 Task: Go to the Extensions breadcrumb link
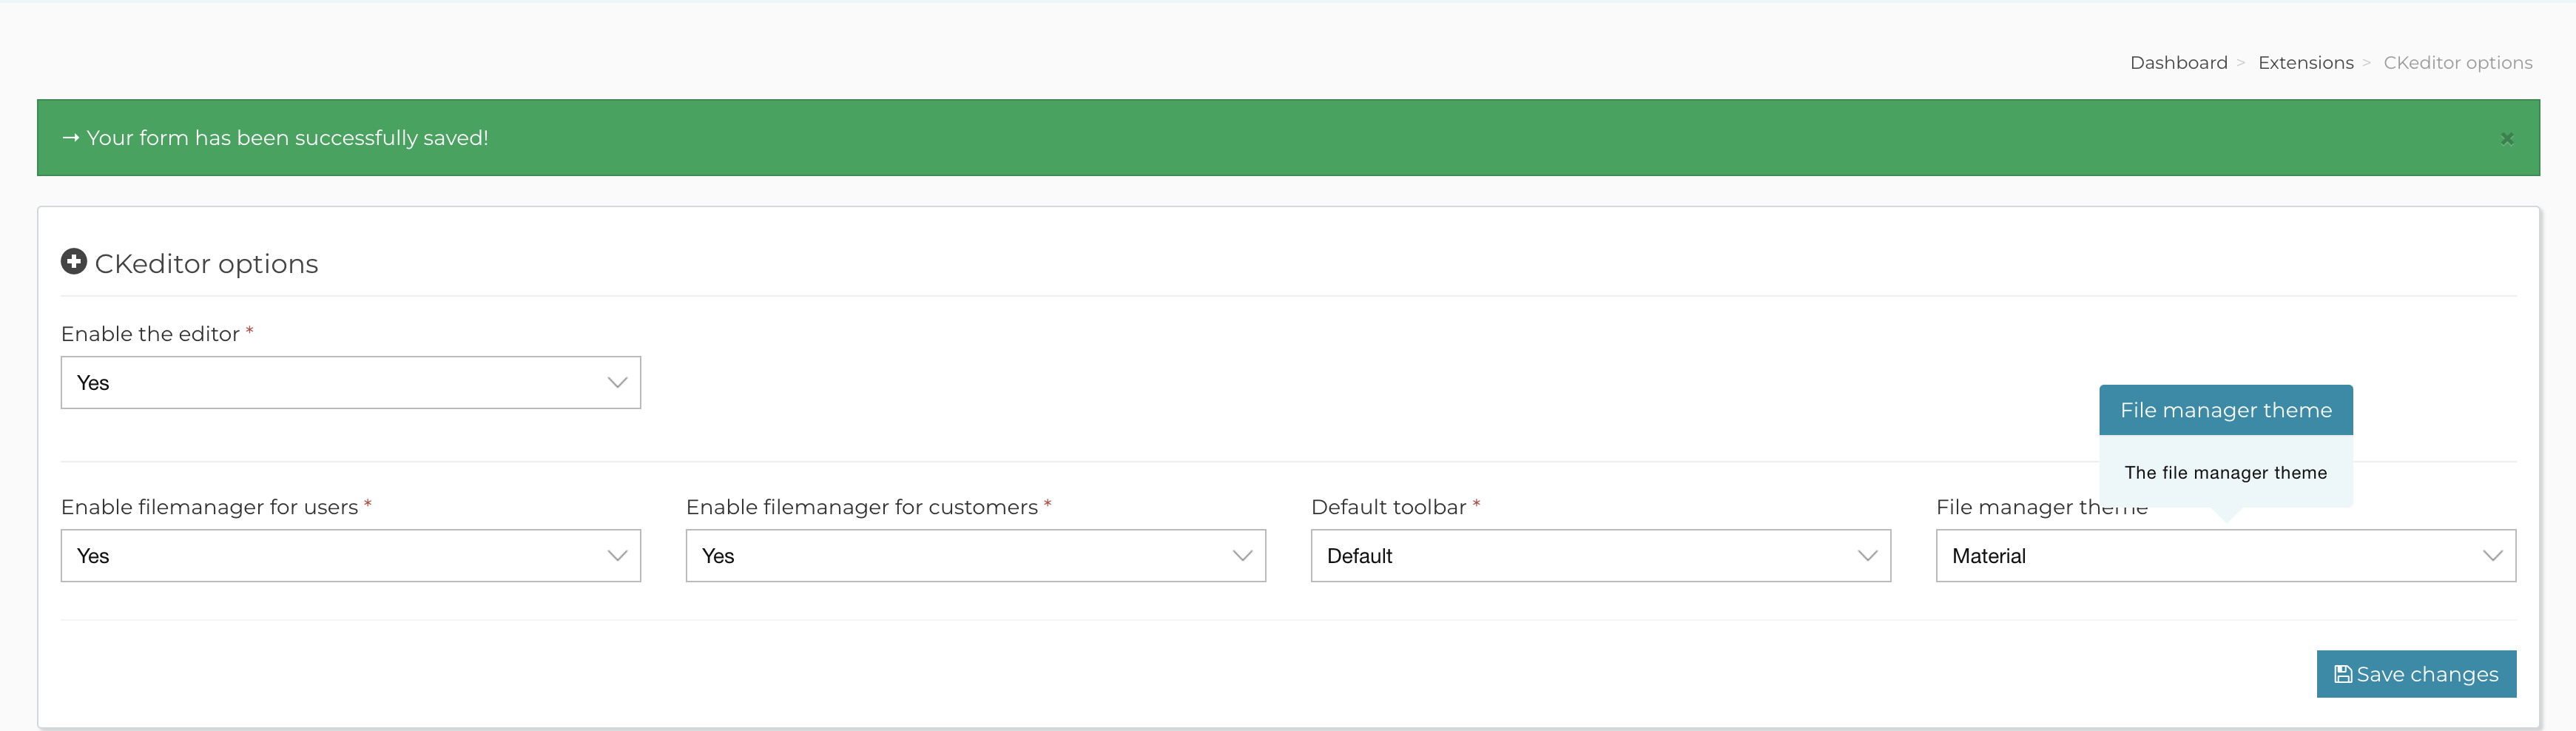(2305, 63)
